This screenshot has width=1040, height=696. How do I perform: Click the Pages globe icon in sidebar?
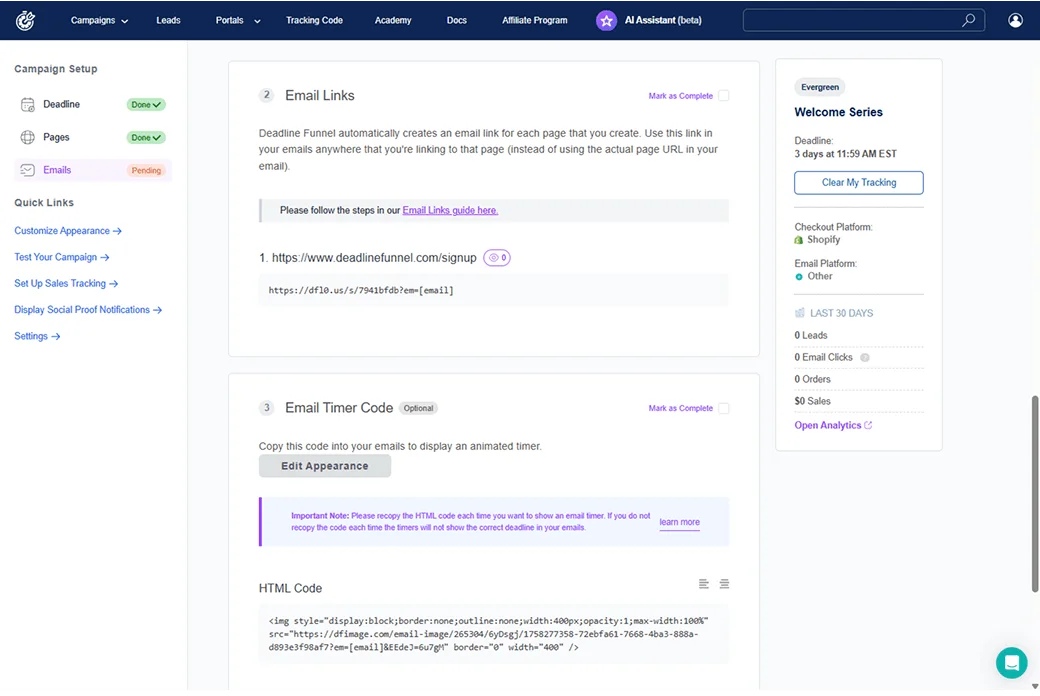point(27,137)
